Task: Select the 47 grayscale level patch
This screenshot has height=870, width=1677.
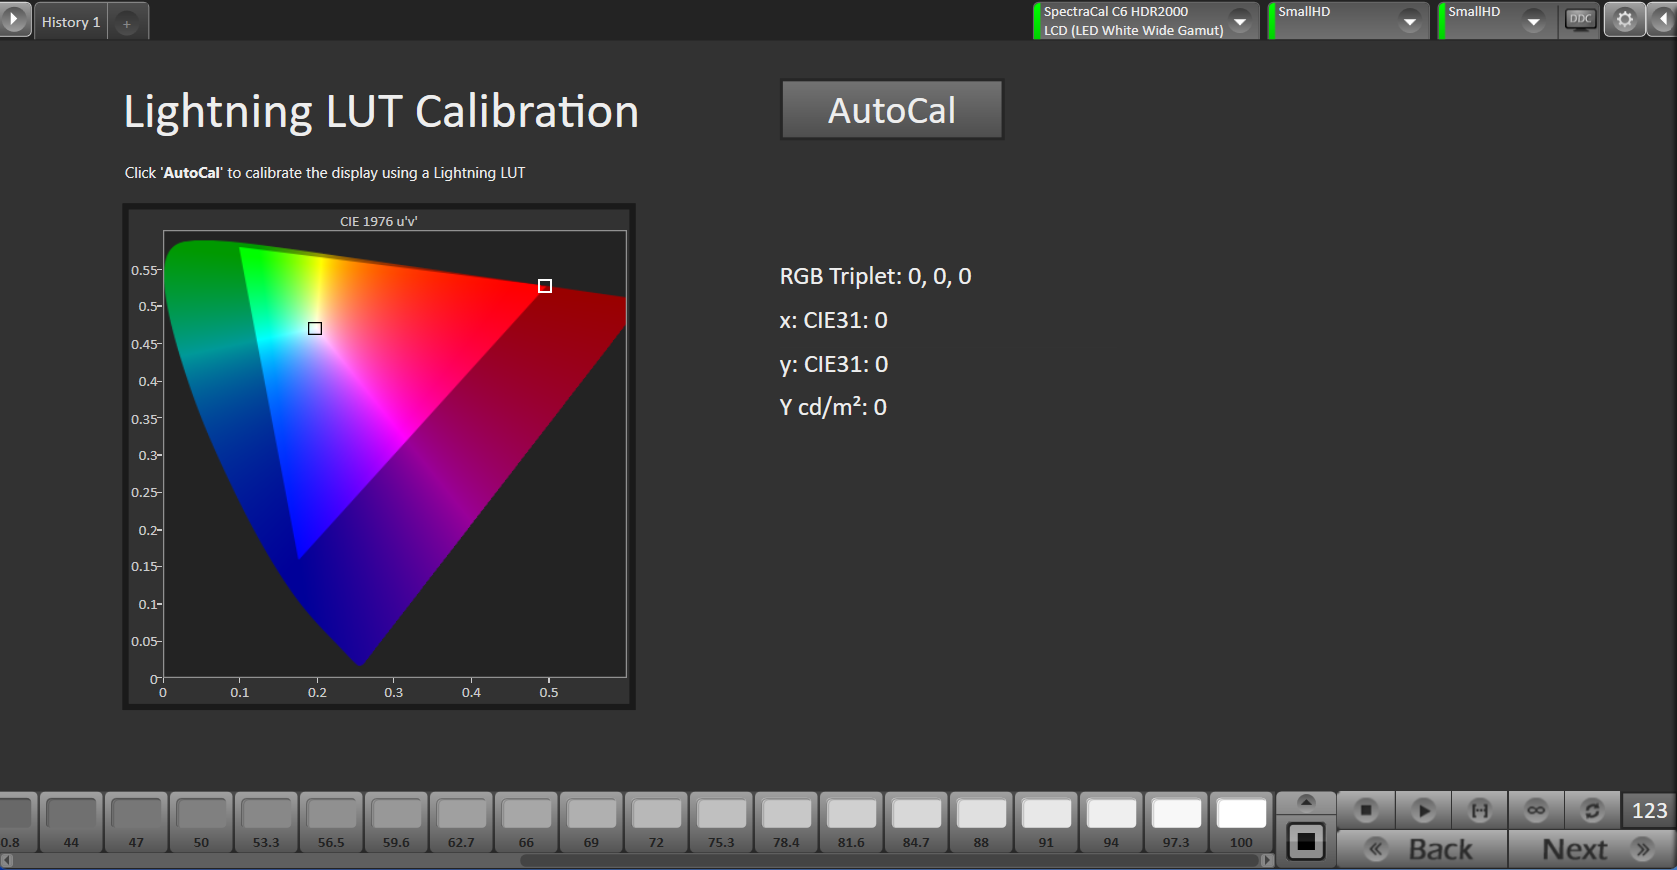Action: (136, 822)
